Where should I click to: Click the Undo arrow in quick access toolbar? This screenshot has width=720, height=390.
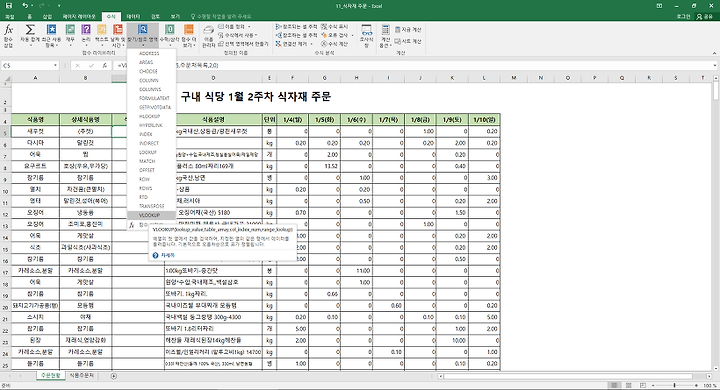[x=25, y=6]
